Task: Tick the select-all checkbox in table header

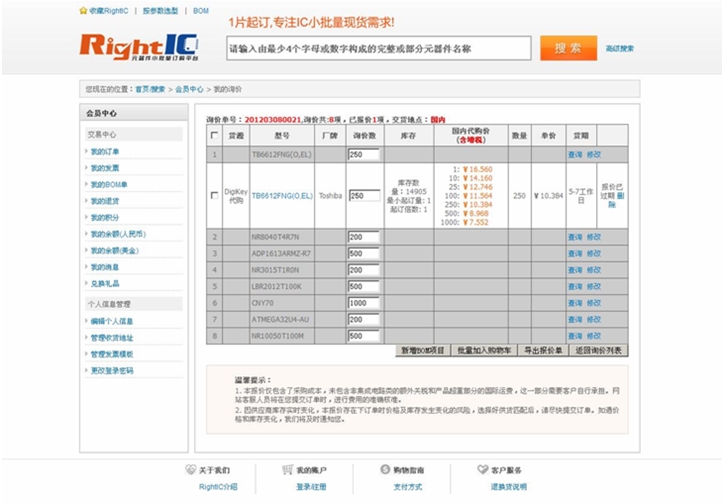Action: (213, 135)
